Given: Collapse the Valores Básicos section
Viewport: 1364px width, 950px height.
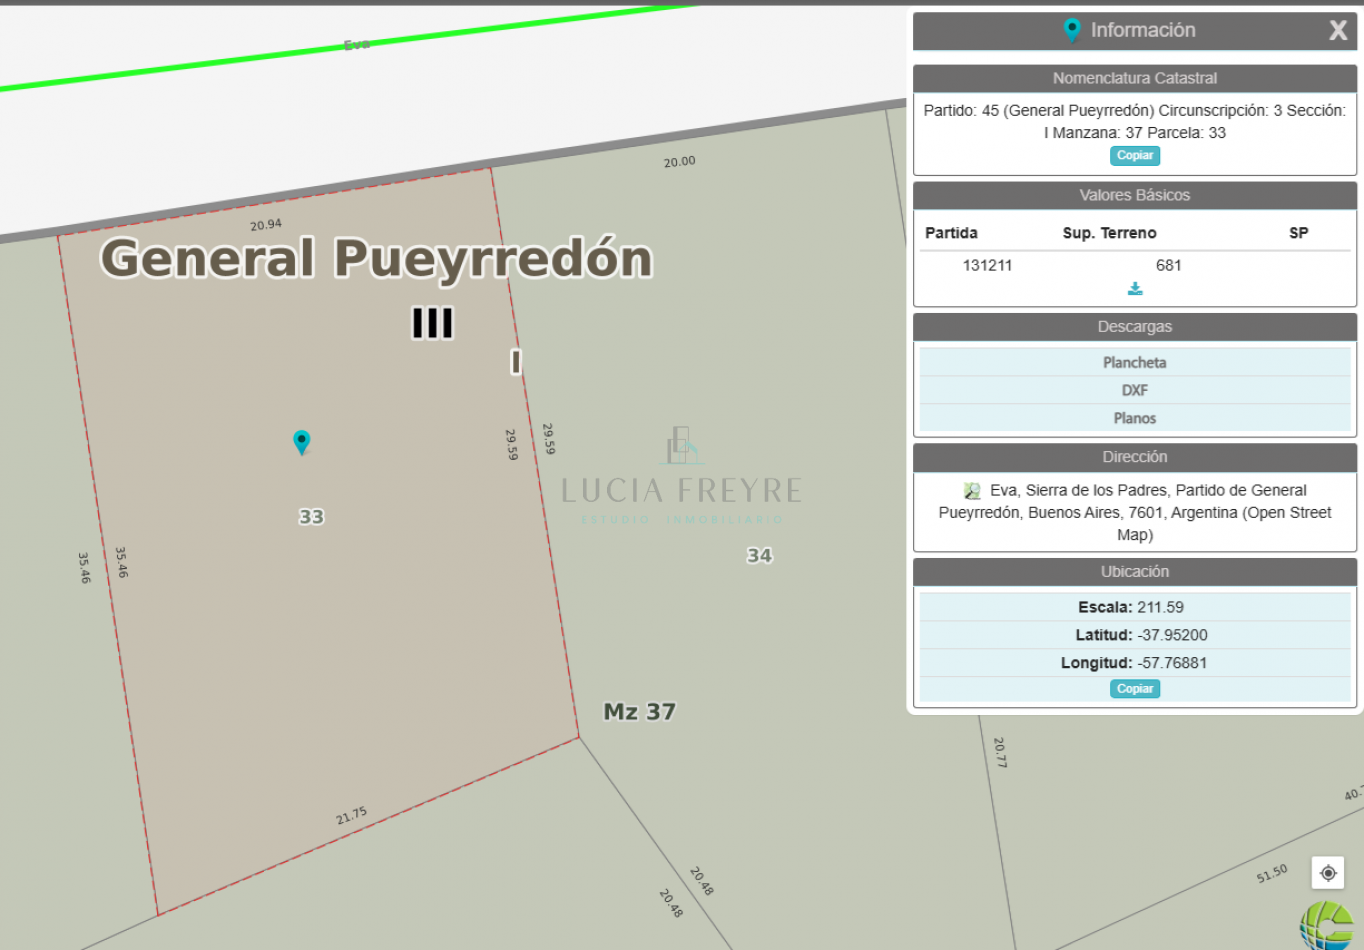Looking at the screenshot, I should (1134, 195).
